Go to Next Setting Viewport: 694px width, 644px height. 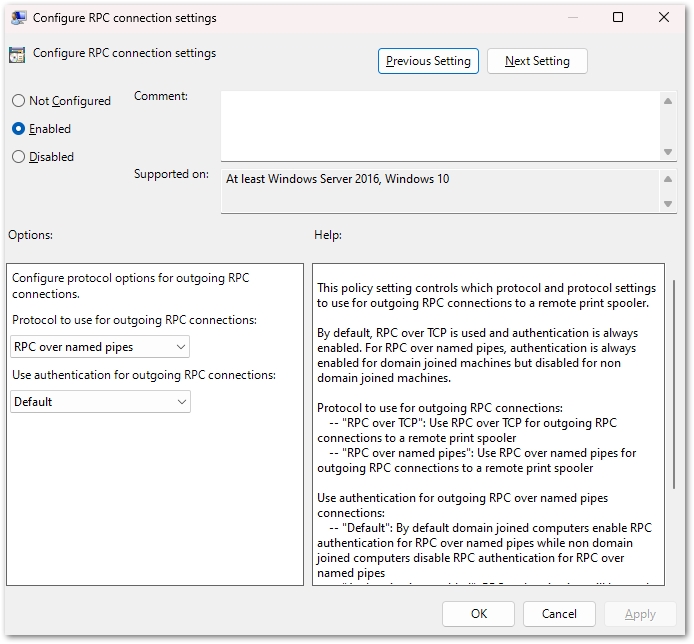click(537, 61)
